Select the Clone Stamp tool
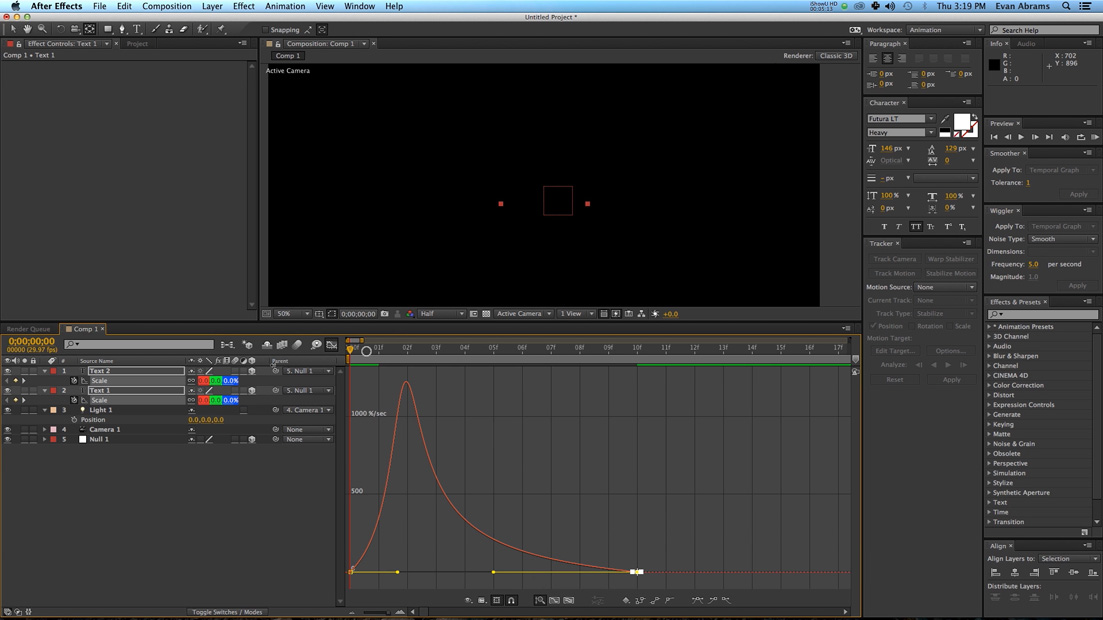Screen dimensions: 1103x620 (x=169, y=29)
